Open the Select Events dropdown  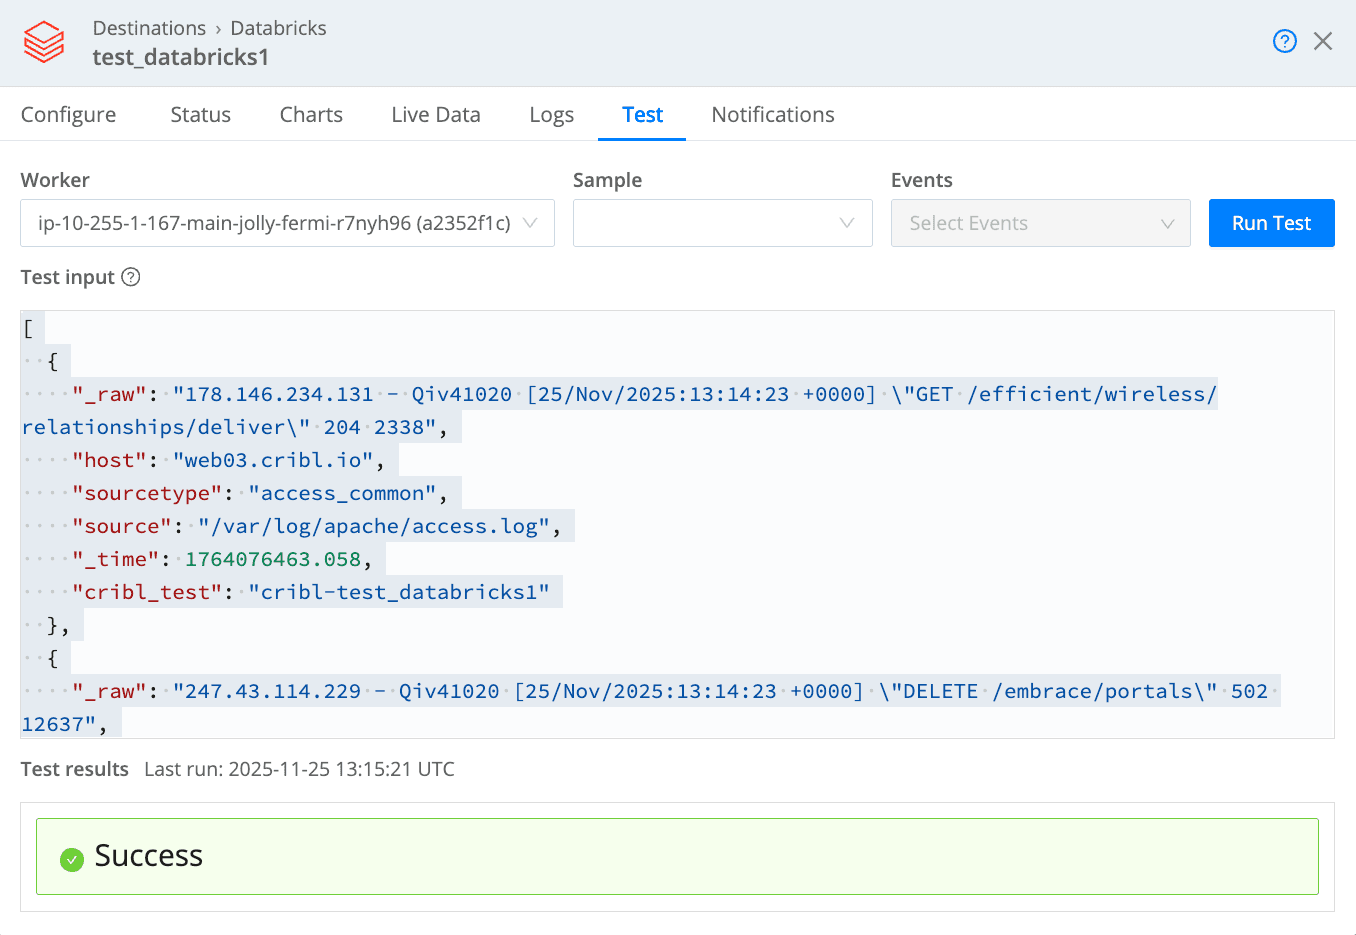[x=1040, y=223]
